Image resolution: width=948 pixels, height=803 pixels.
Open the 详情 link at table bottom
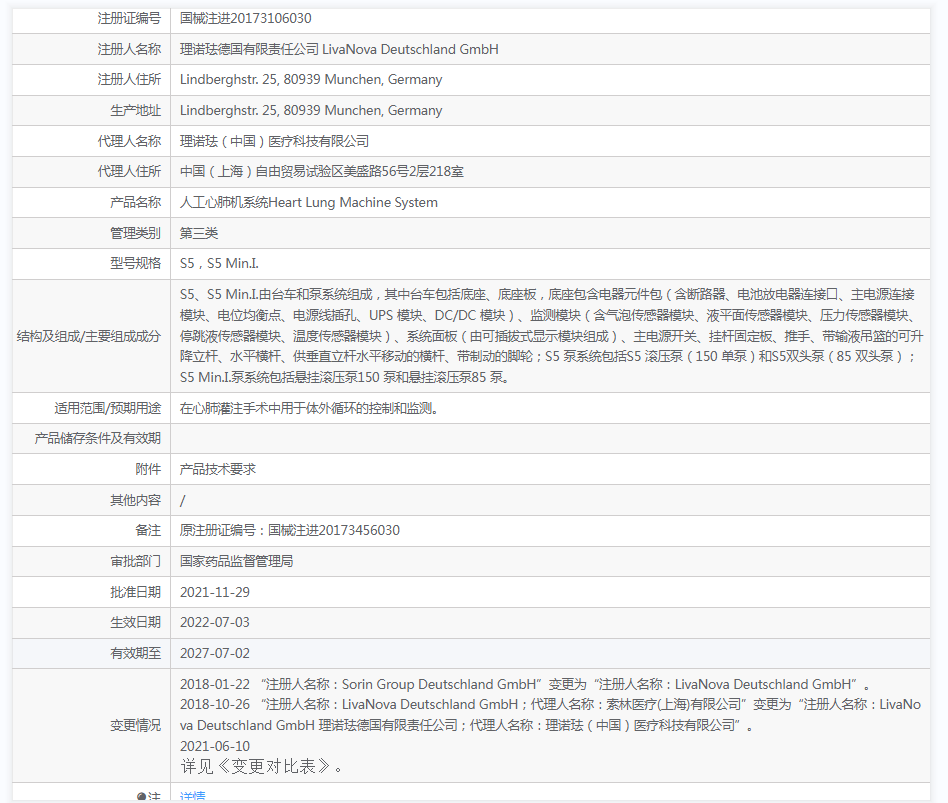click(x=192, y=796)
